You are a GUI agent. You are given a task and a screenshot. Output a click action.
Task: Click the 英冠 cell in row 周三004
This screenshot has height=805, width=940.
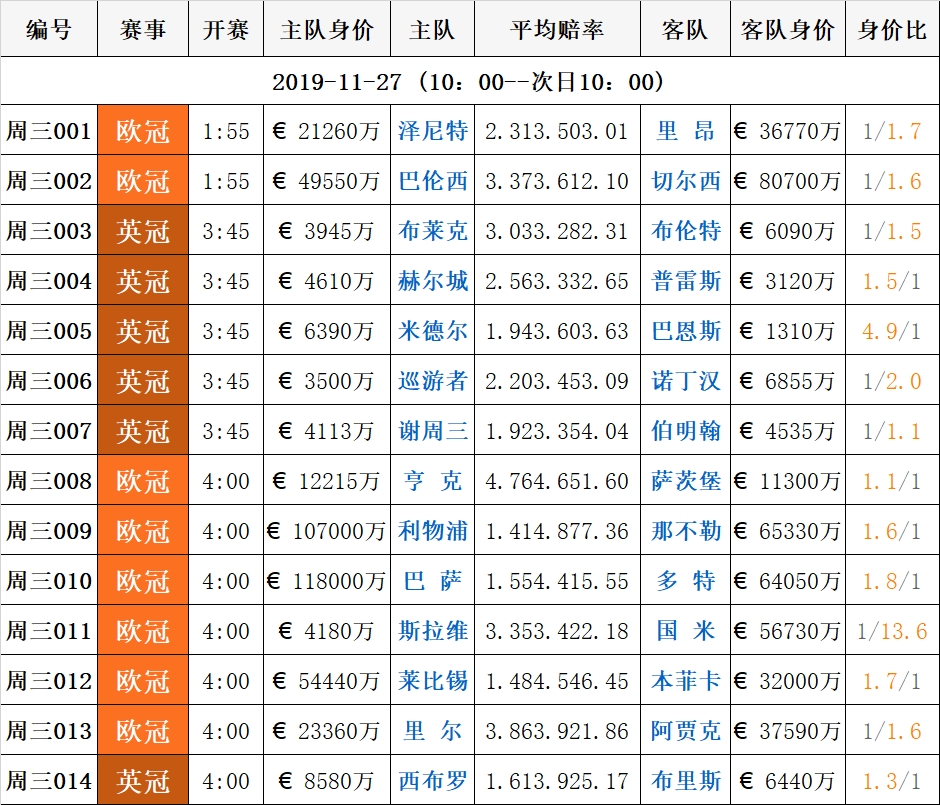[143, 281]
